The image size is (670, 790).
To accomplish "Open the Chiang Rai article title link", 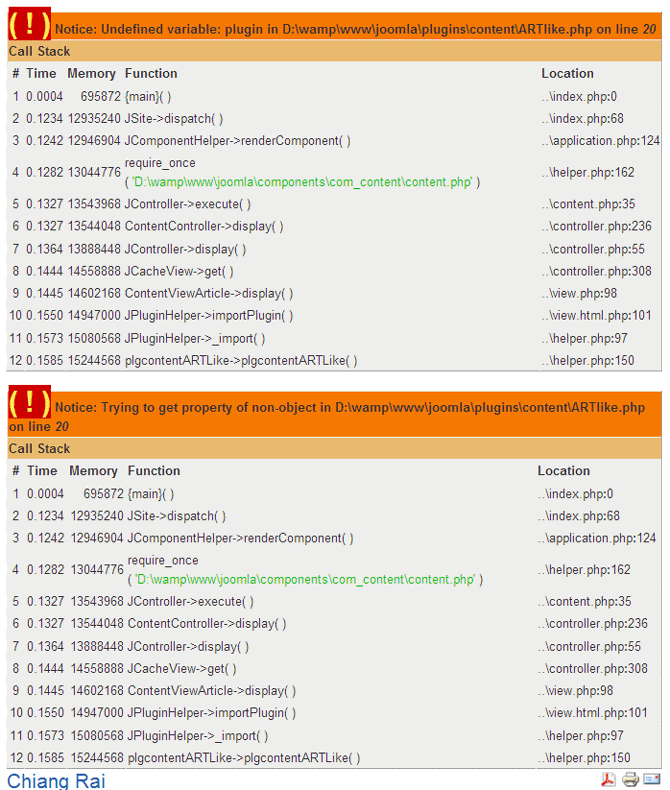I will [x=56, y=781].
